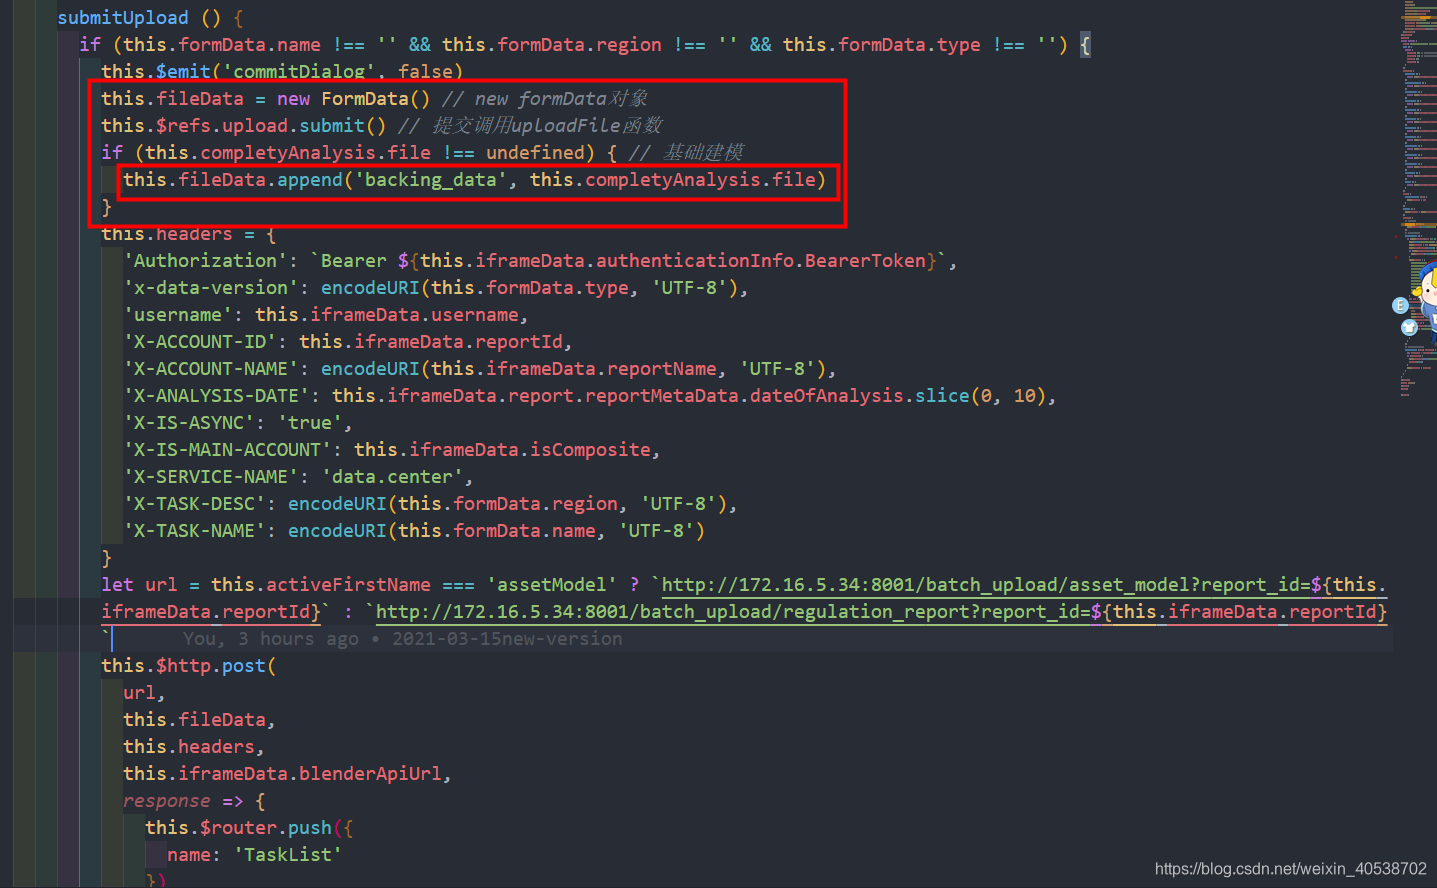The image size is (1437, 888).
Task: Select the submitUpload function name
Action: pos(122,17)
